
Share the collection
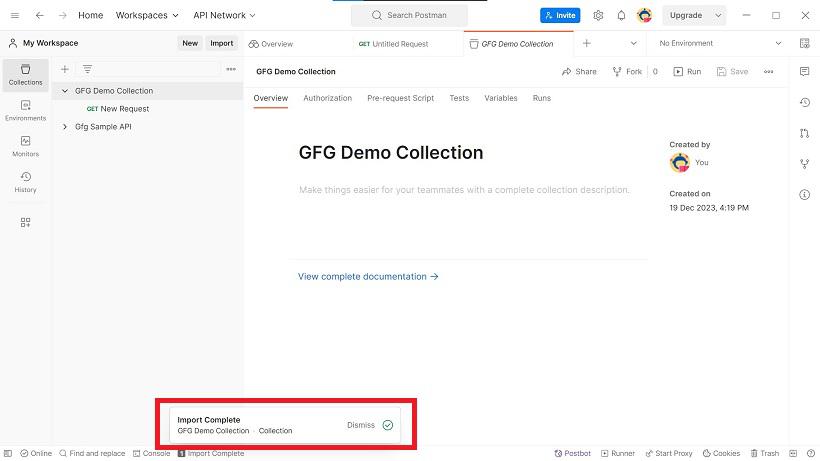tap(579, 72)
